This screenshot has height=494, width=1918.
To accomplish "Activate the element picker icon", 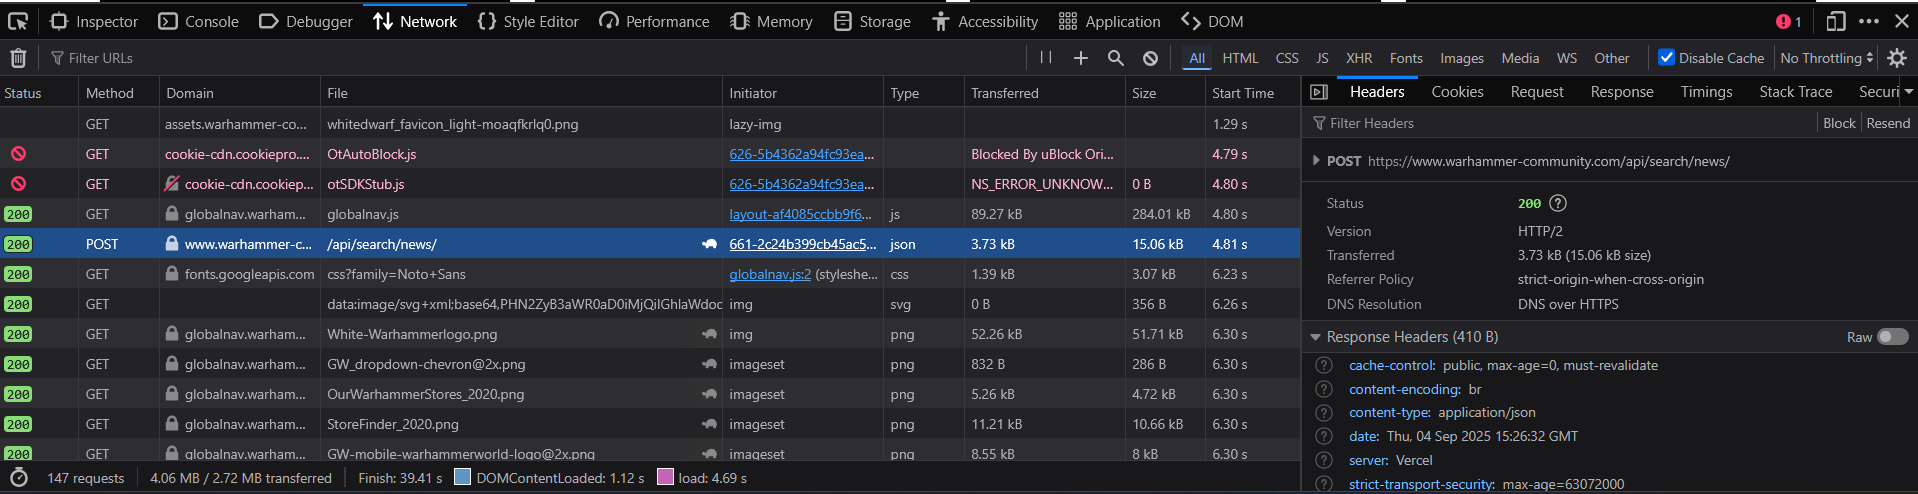I will coord(18,21).
